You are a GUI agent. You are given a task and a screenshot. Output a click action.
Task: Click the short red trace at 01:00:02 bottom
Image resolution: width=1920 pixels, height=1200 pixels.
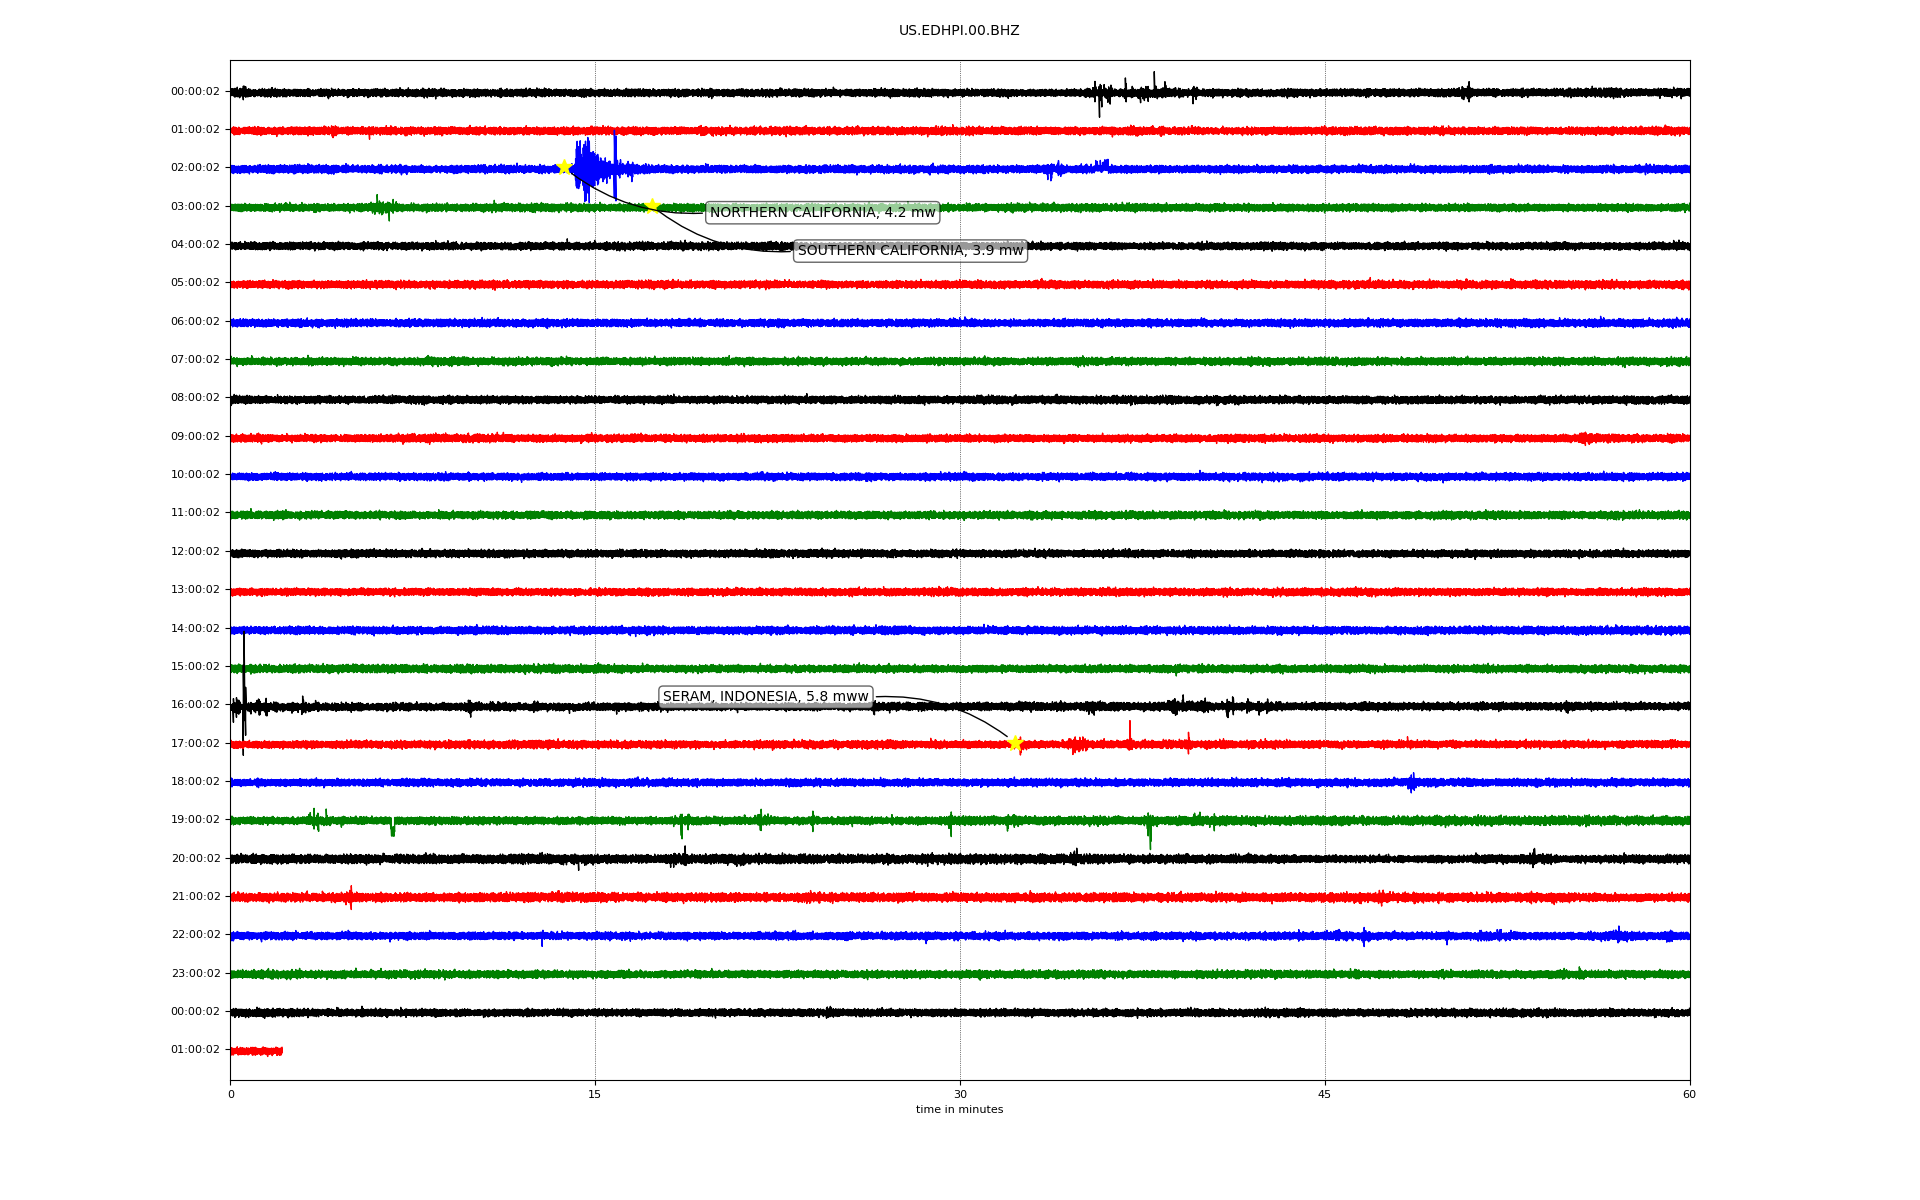(256, 1051)
